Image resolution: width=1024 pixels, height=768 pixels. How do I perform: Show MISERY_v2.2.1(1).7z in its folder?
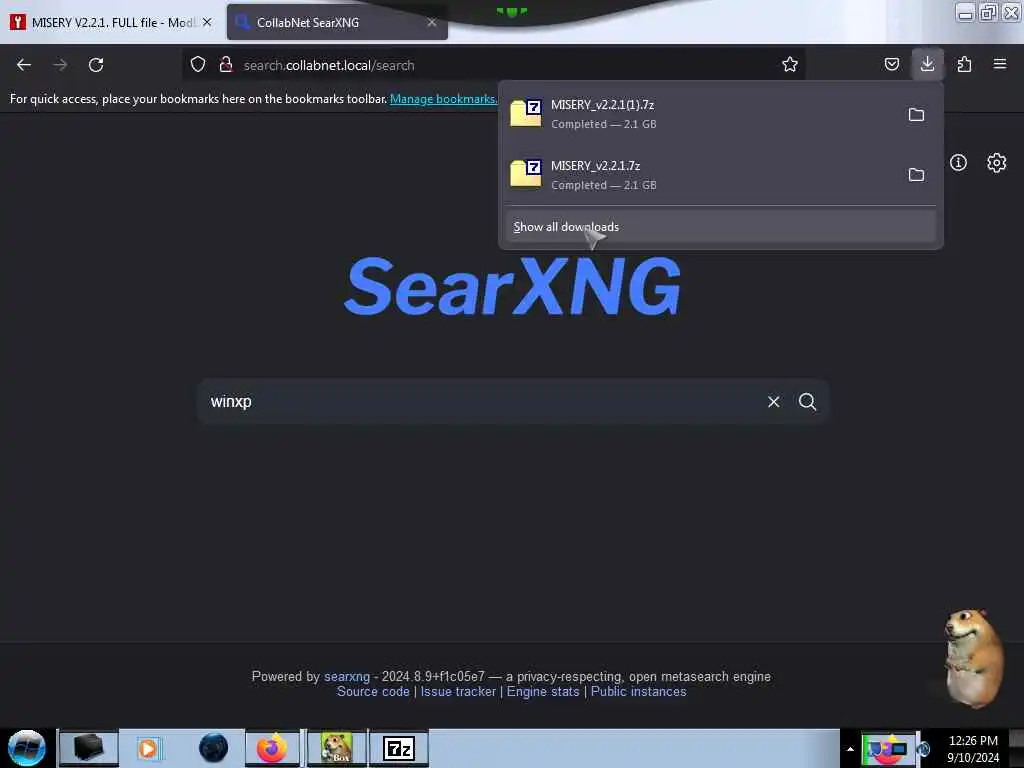916,115
